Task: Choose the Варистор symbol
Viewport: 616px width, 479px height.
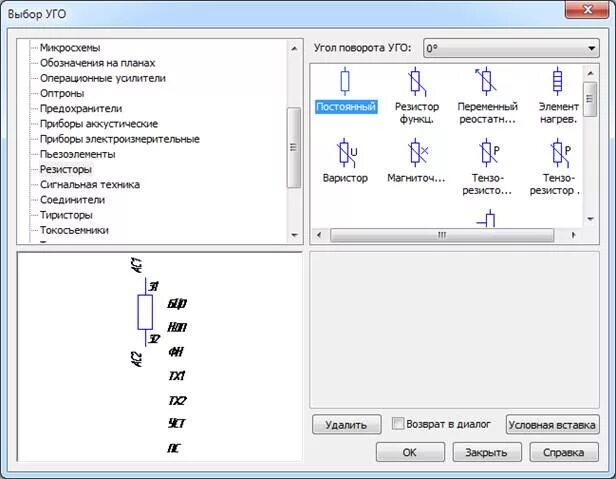Action: tap(345, 161)
